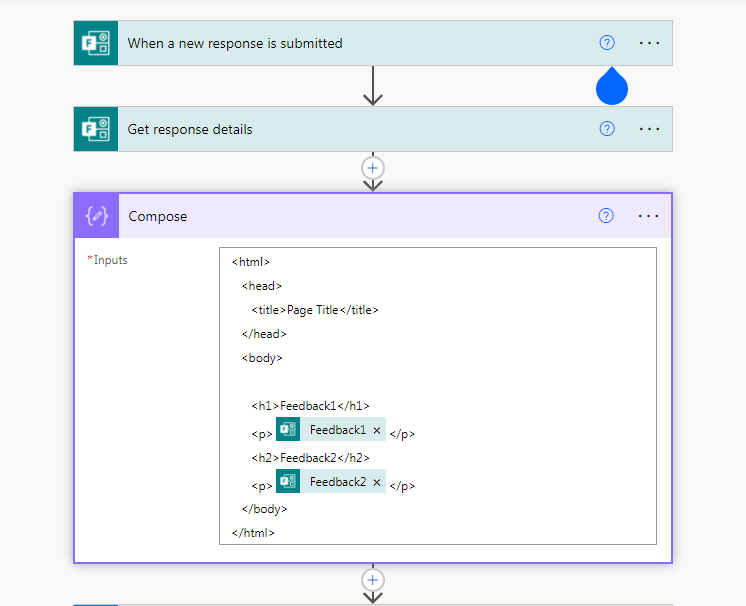746x606 pixels.
Task: Open help for the Compose action
Action: (606, 216)
